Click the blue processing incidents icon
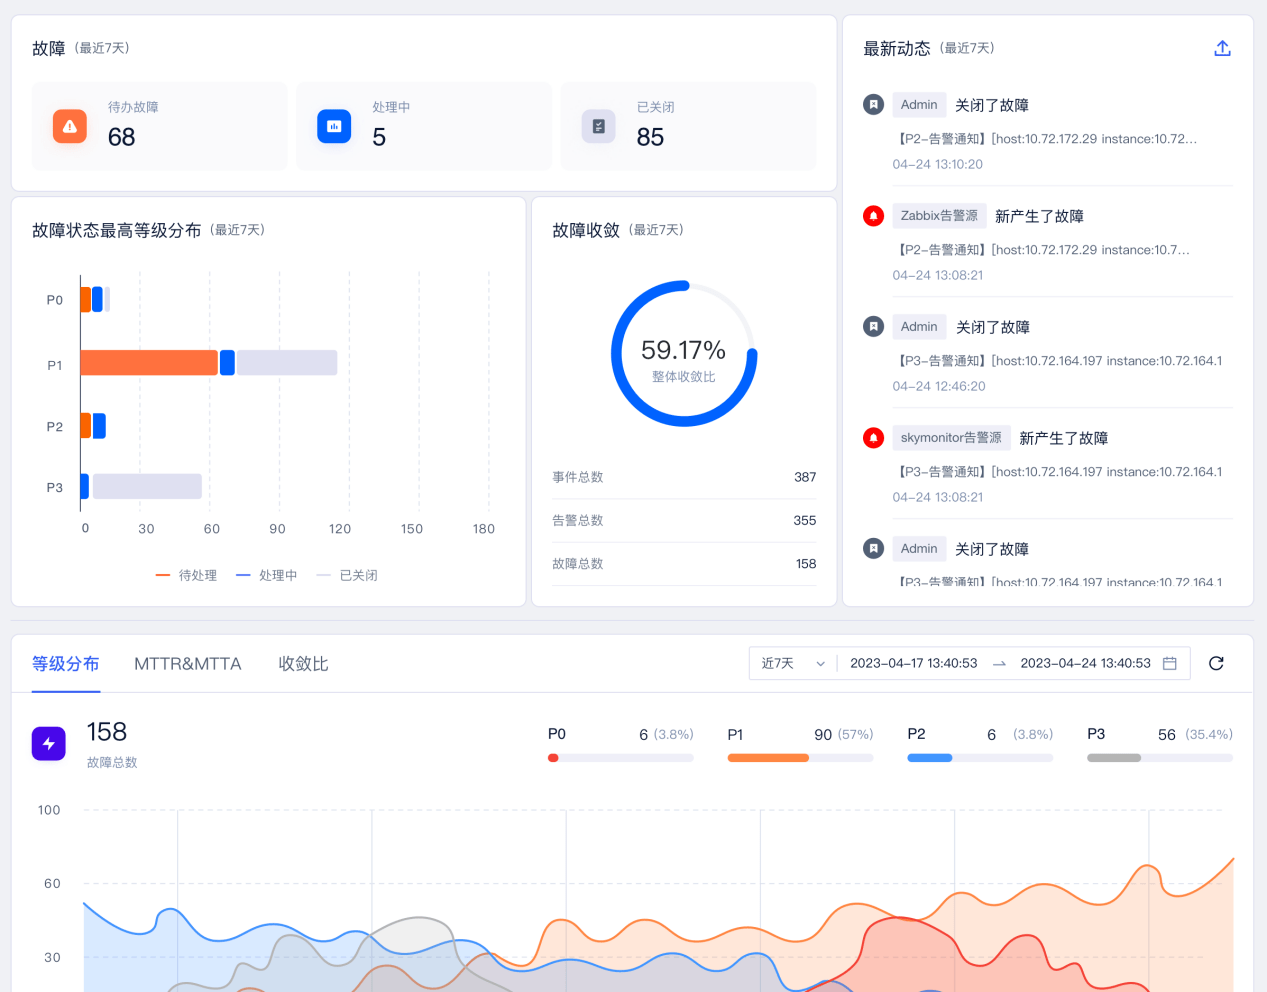Viewport: 1267px width, 992px height. coord(334,126)
